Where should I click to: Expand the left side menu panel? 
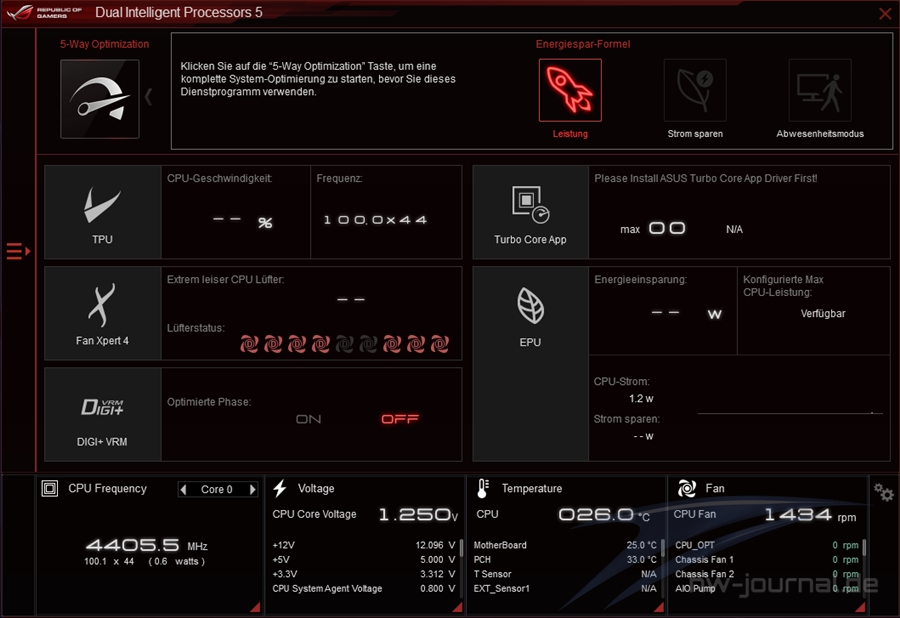pyautogui.click(x=18, y=251)
